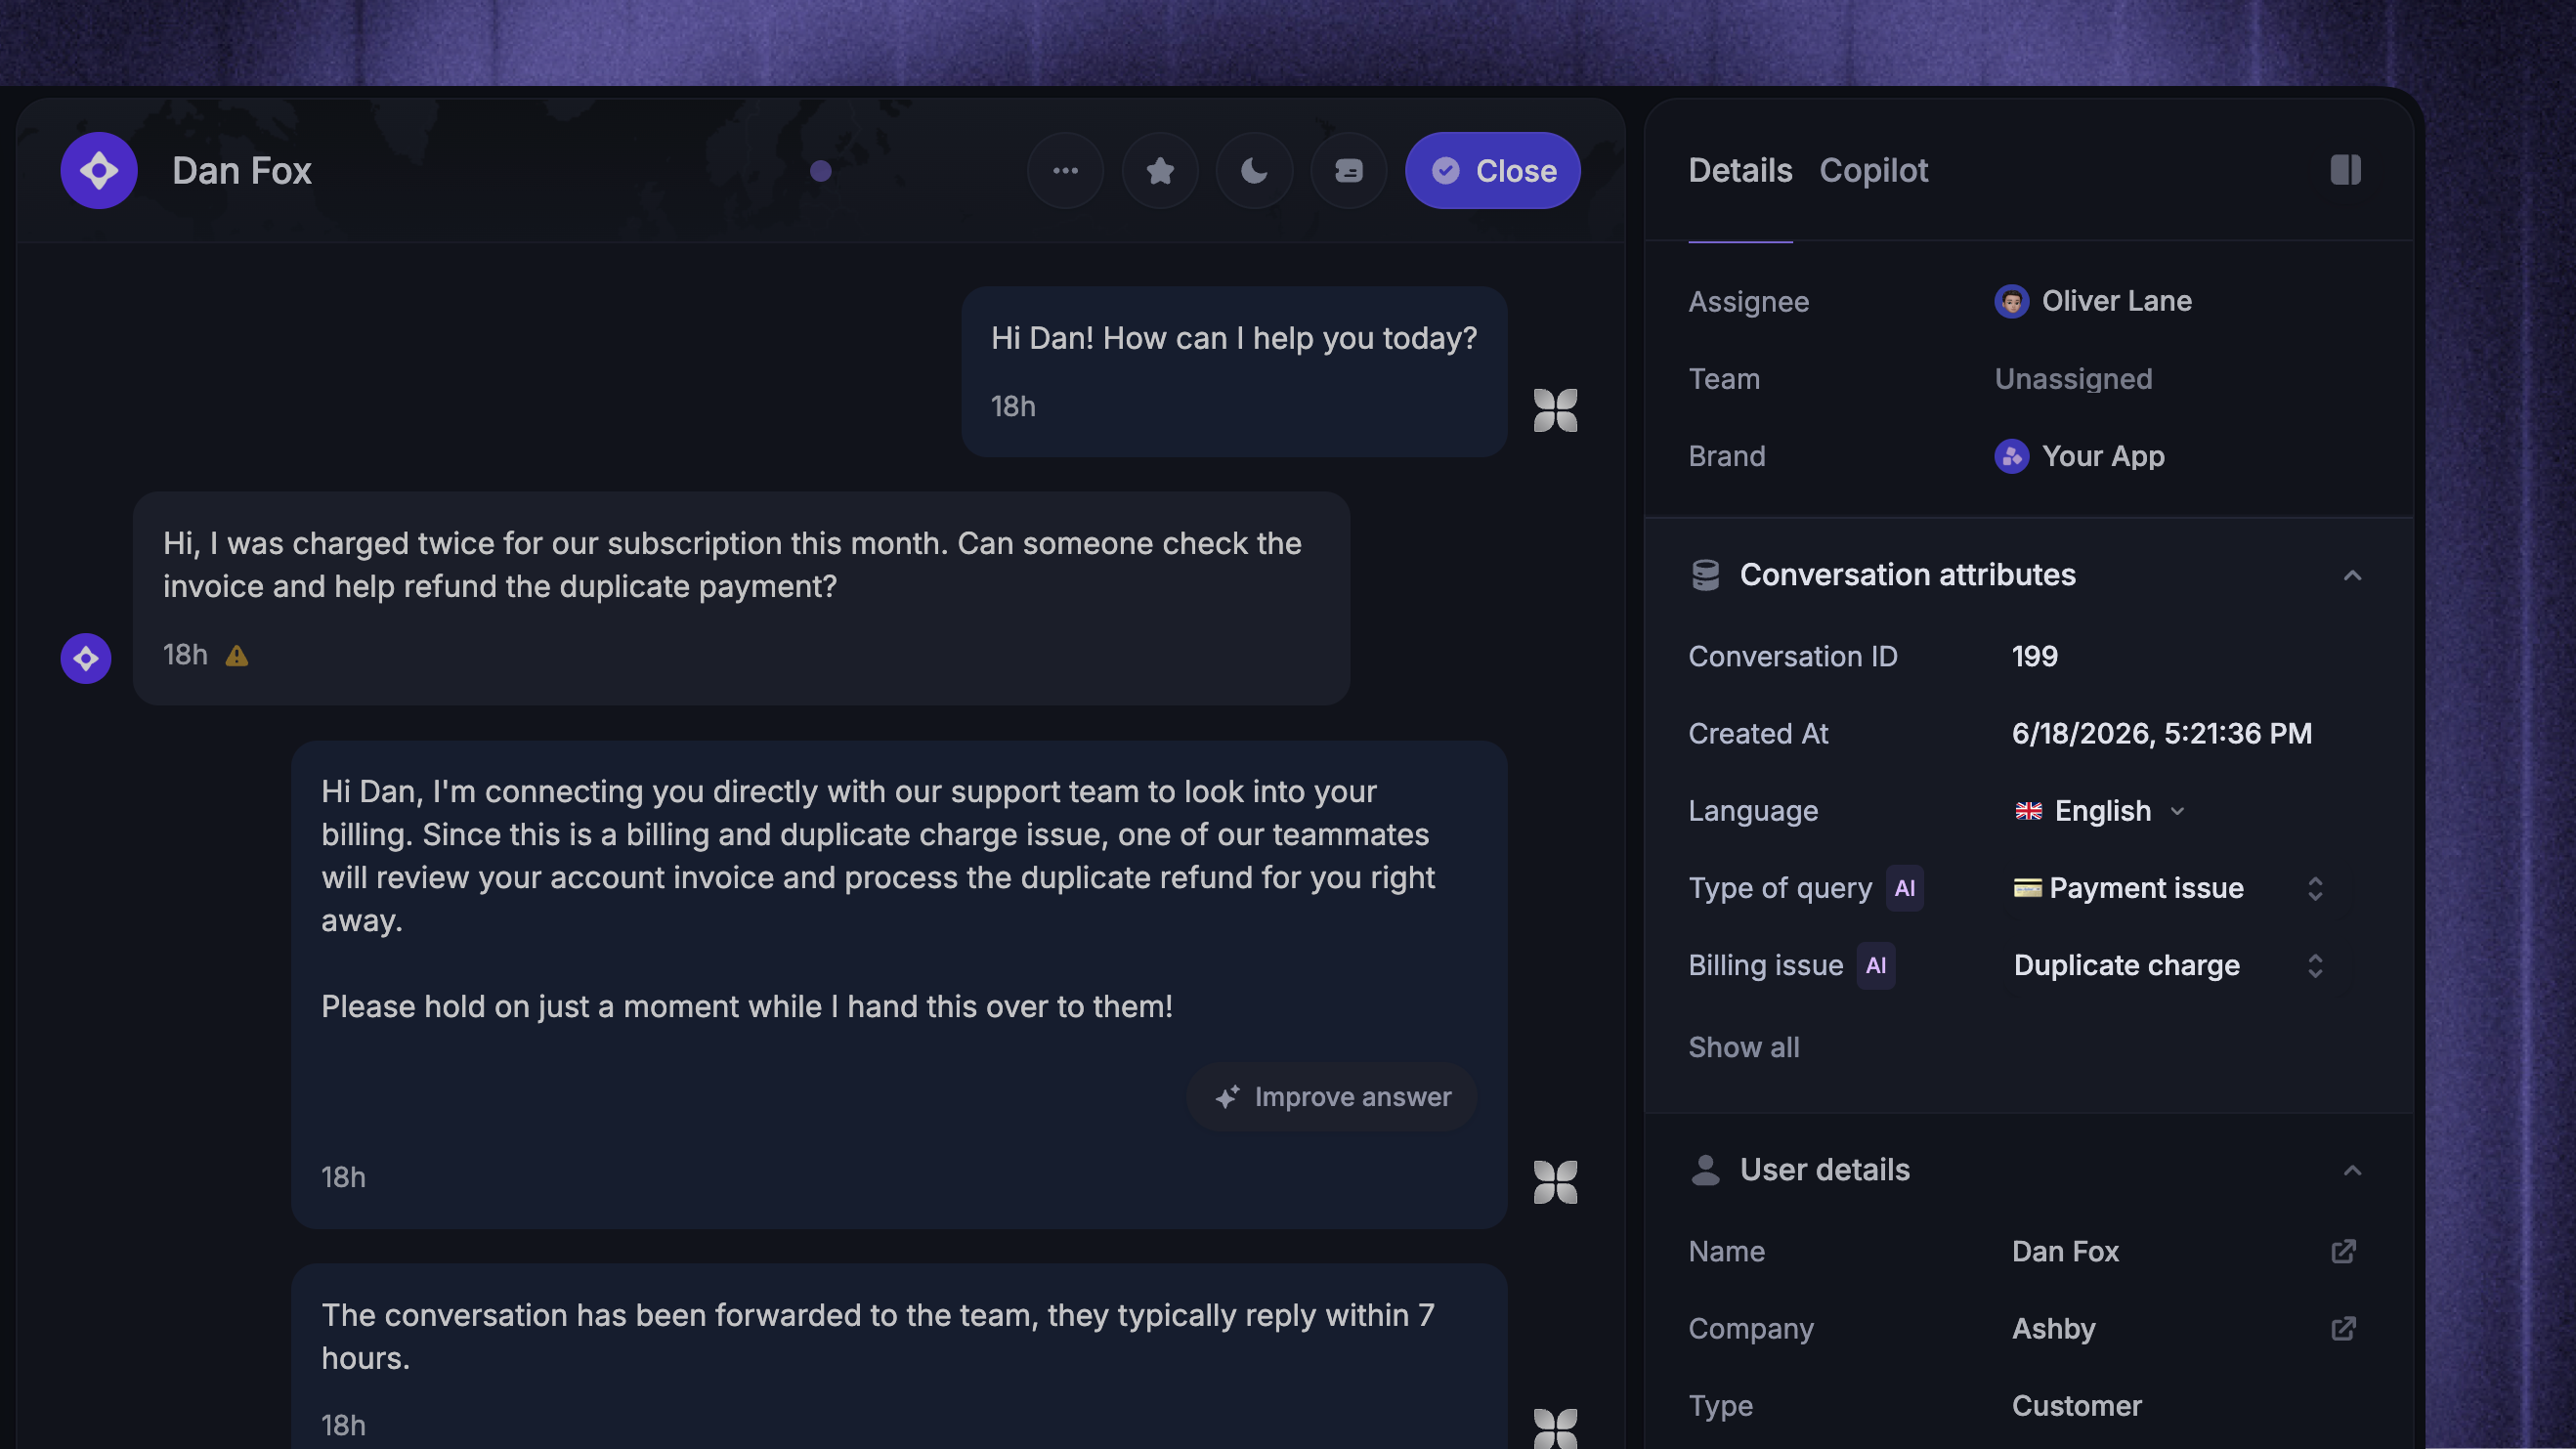Screen dimensions: 2576x1449
Task: Toggle the side panel layout icon
Action: (2345, 170)
